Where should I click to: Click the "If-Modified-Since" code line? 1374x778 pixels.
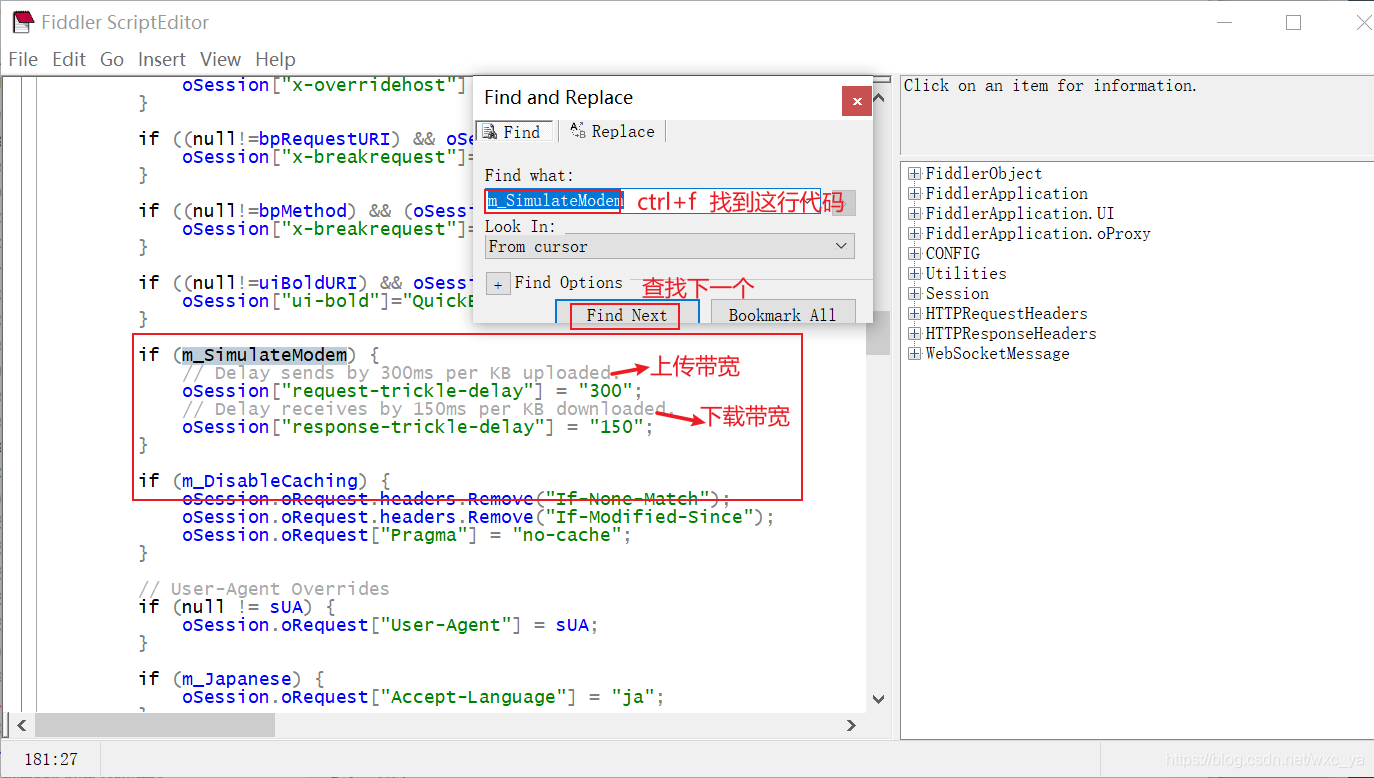478,517
